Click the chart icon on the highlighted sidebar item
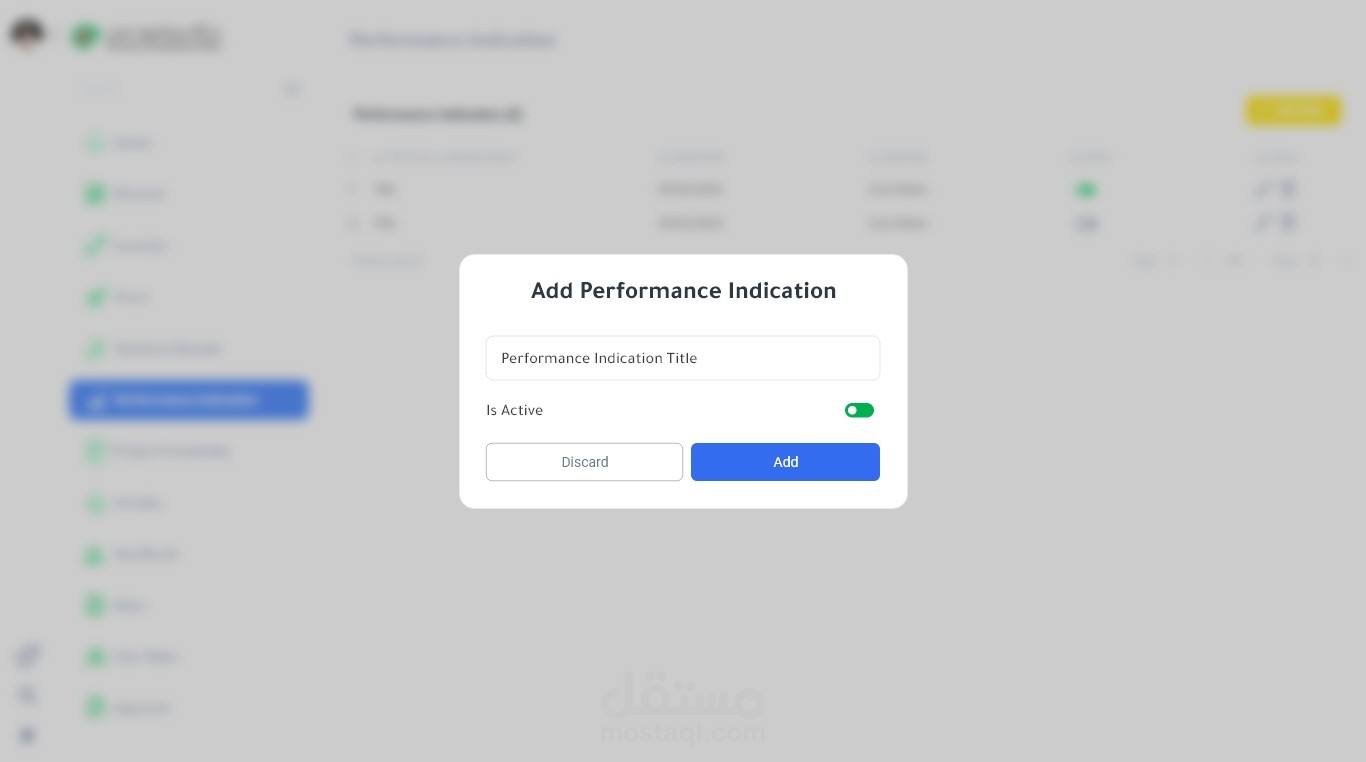The height and width of the screenshot is (762, 1366). (x=96, y=401)
